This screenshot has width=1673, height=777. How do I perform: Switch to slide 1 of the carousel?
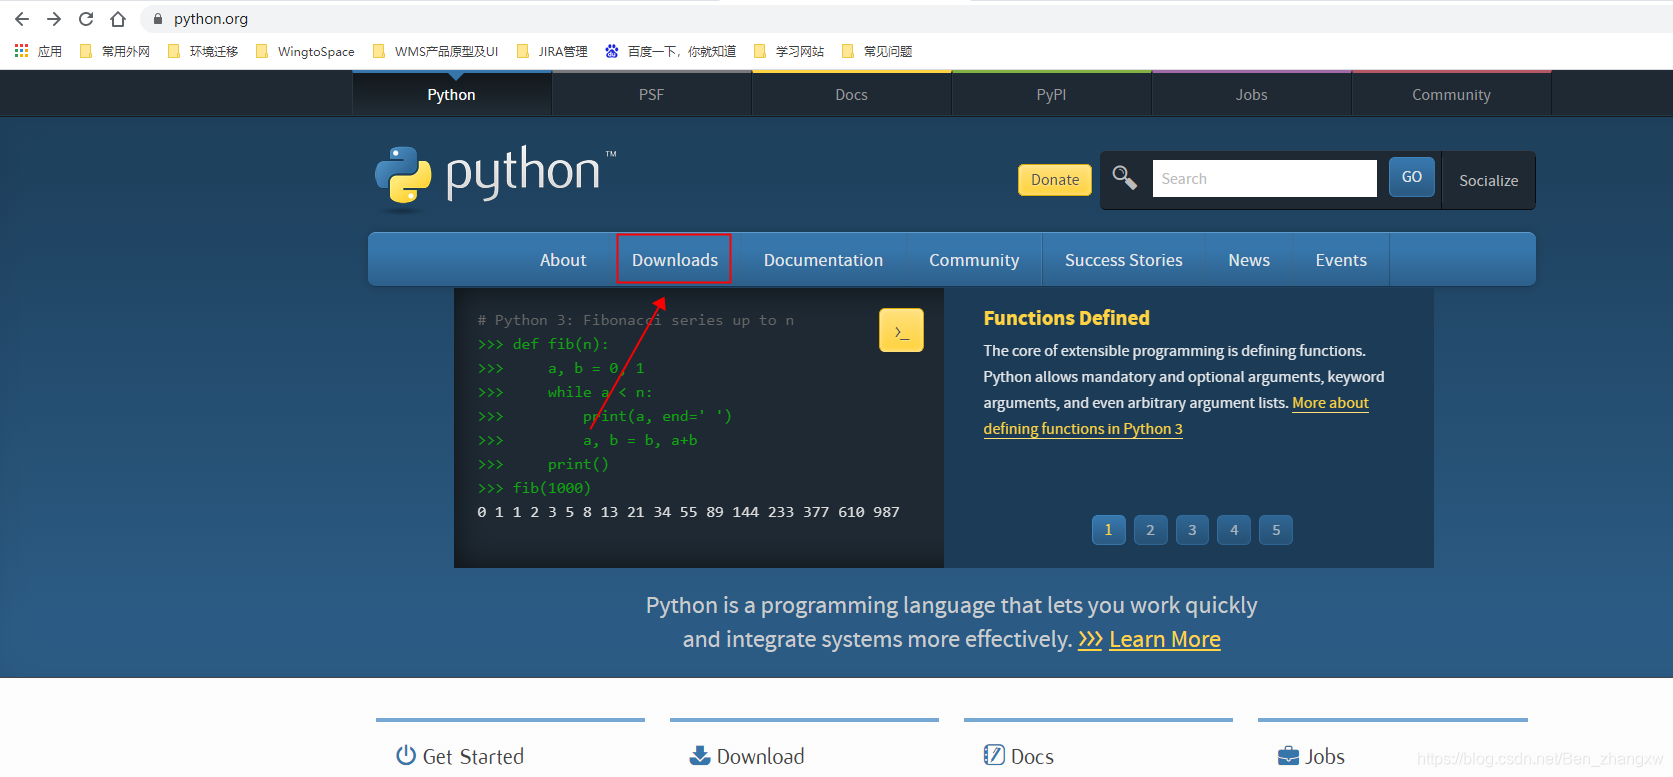tap(1108, 530)
